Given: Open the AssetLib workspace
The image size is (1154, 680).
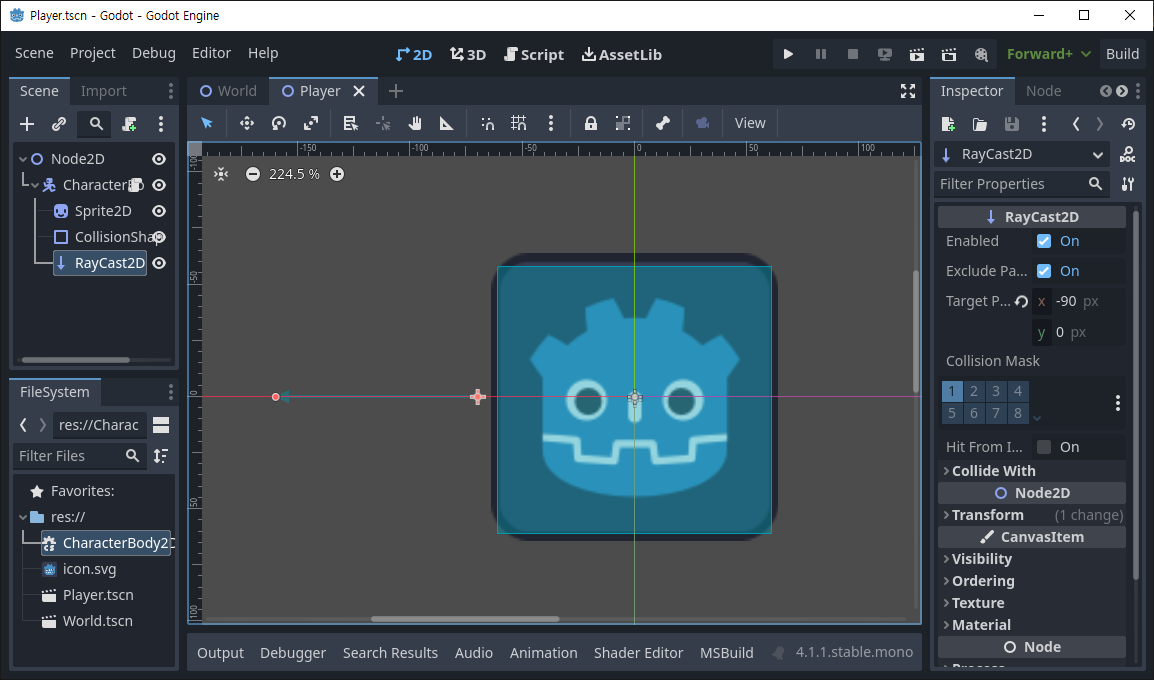Looking at the screenshot, I should pyautogui.click(x=622, y=54).
